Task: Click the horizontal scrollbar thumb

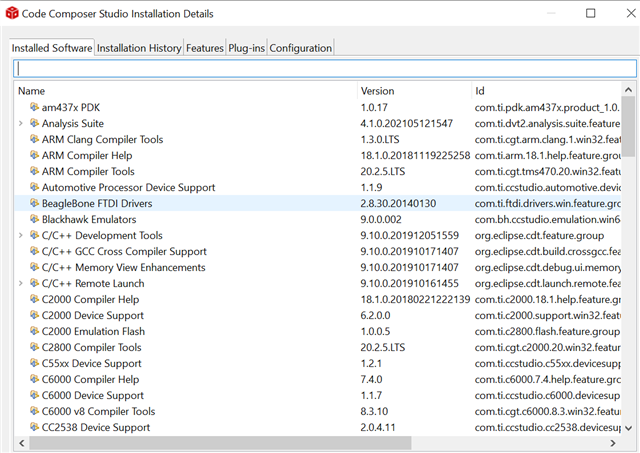Action: click(220, 443)
